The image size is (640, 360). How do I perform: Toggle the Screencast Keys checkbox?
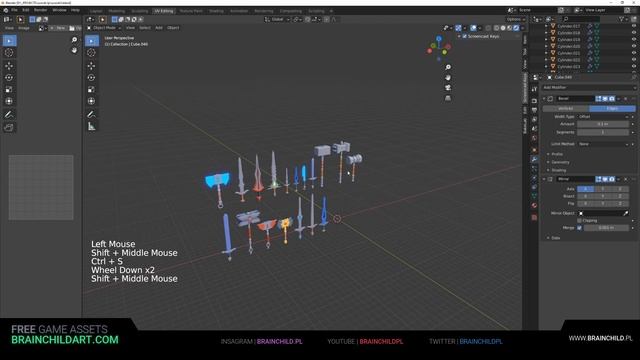point(464,36)
